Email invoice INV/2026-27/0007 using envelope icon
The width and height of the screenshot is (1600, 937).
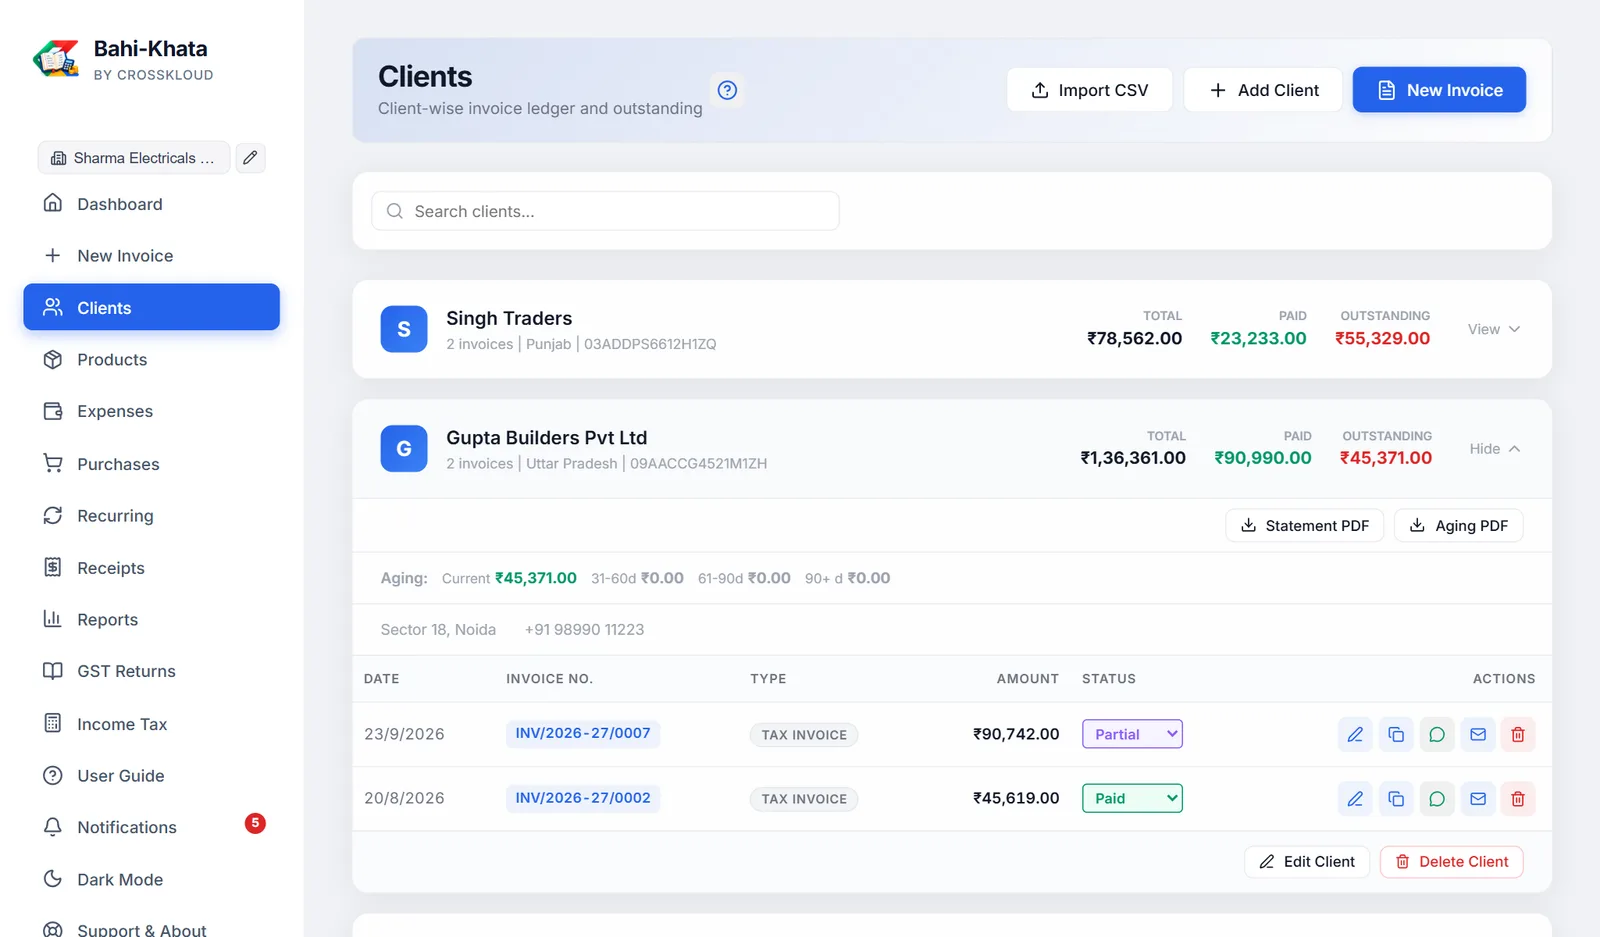pos(1478,735)
